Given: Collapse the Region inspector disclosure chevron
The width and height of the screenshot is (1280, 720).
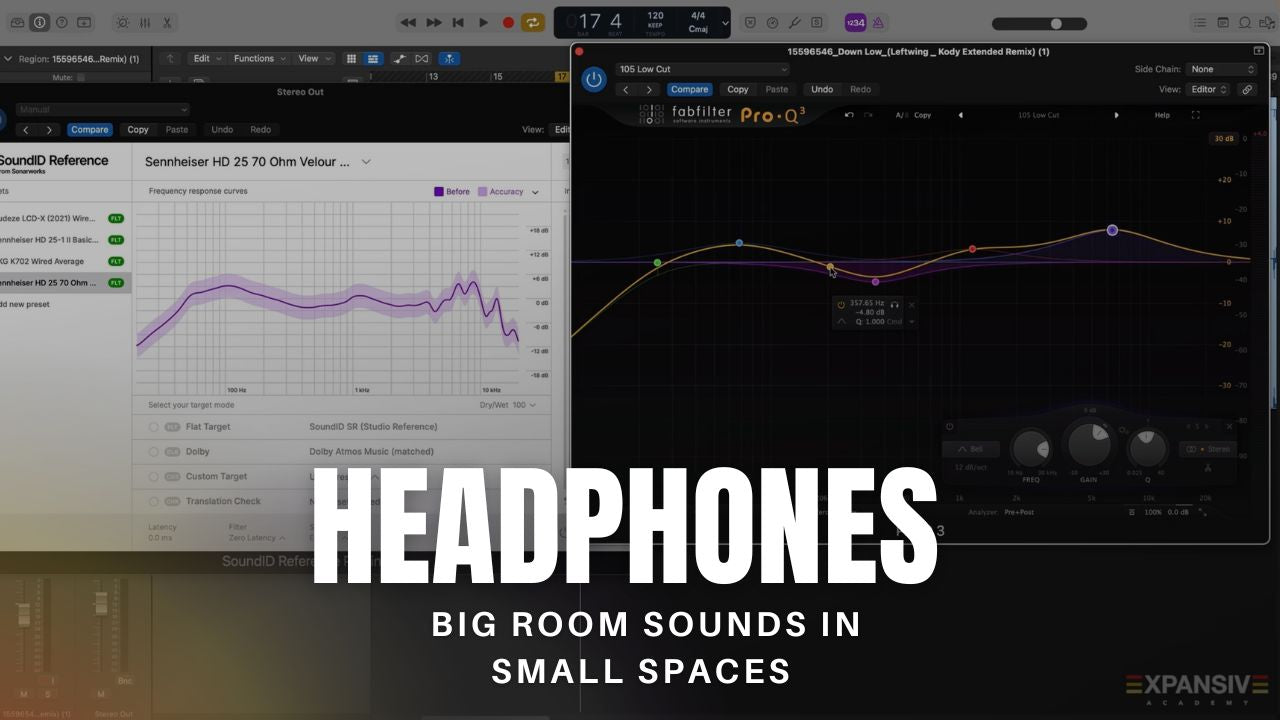Looking at the screenshot, I should point(8,59).
